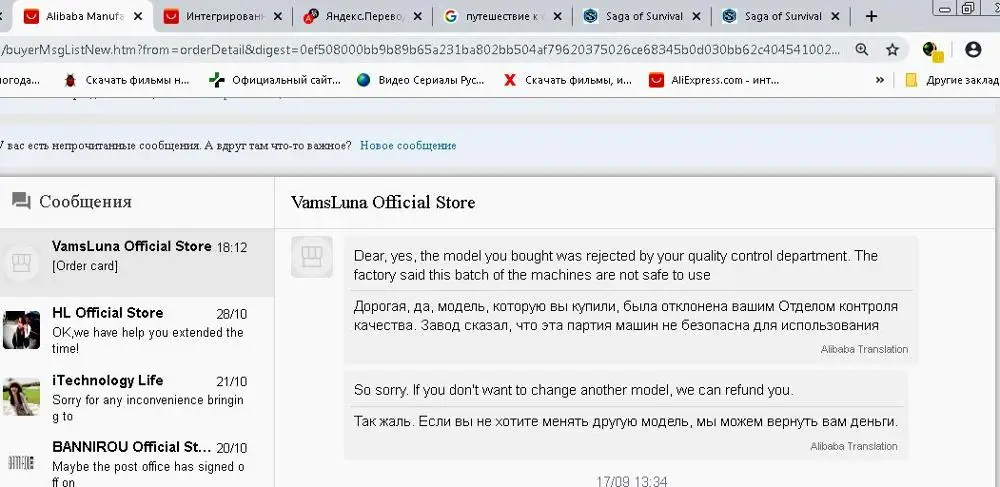Click the 28/10 date on HL row

pos(232,314)
